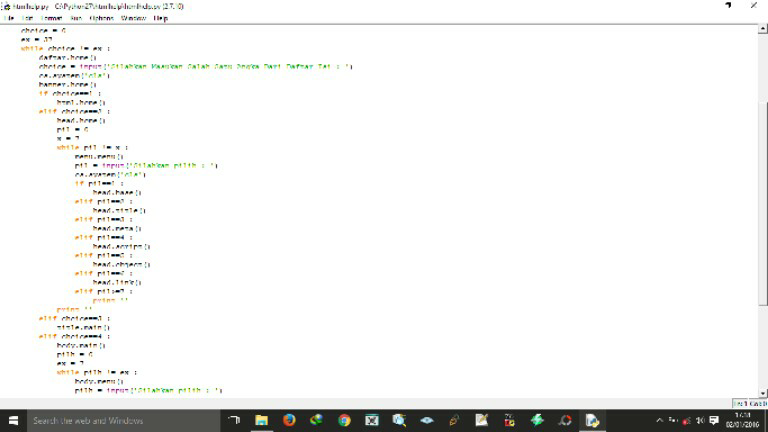
Task: Open the orange pen-like app in taskbar
Action: (454, 420)
